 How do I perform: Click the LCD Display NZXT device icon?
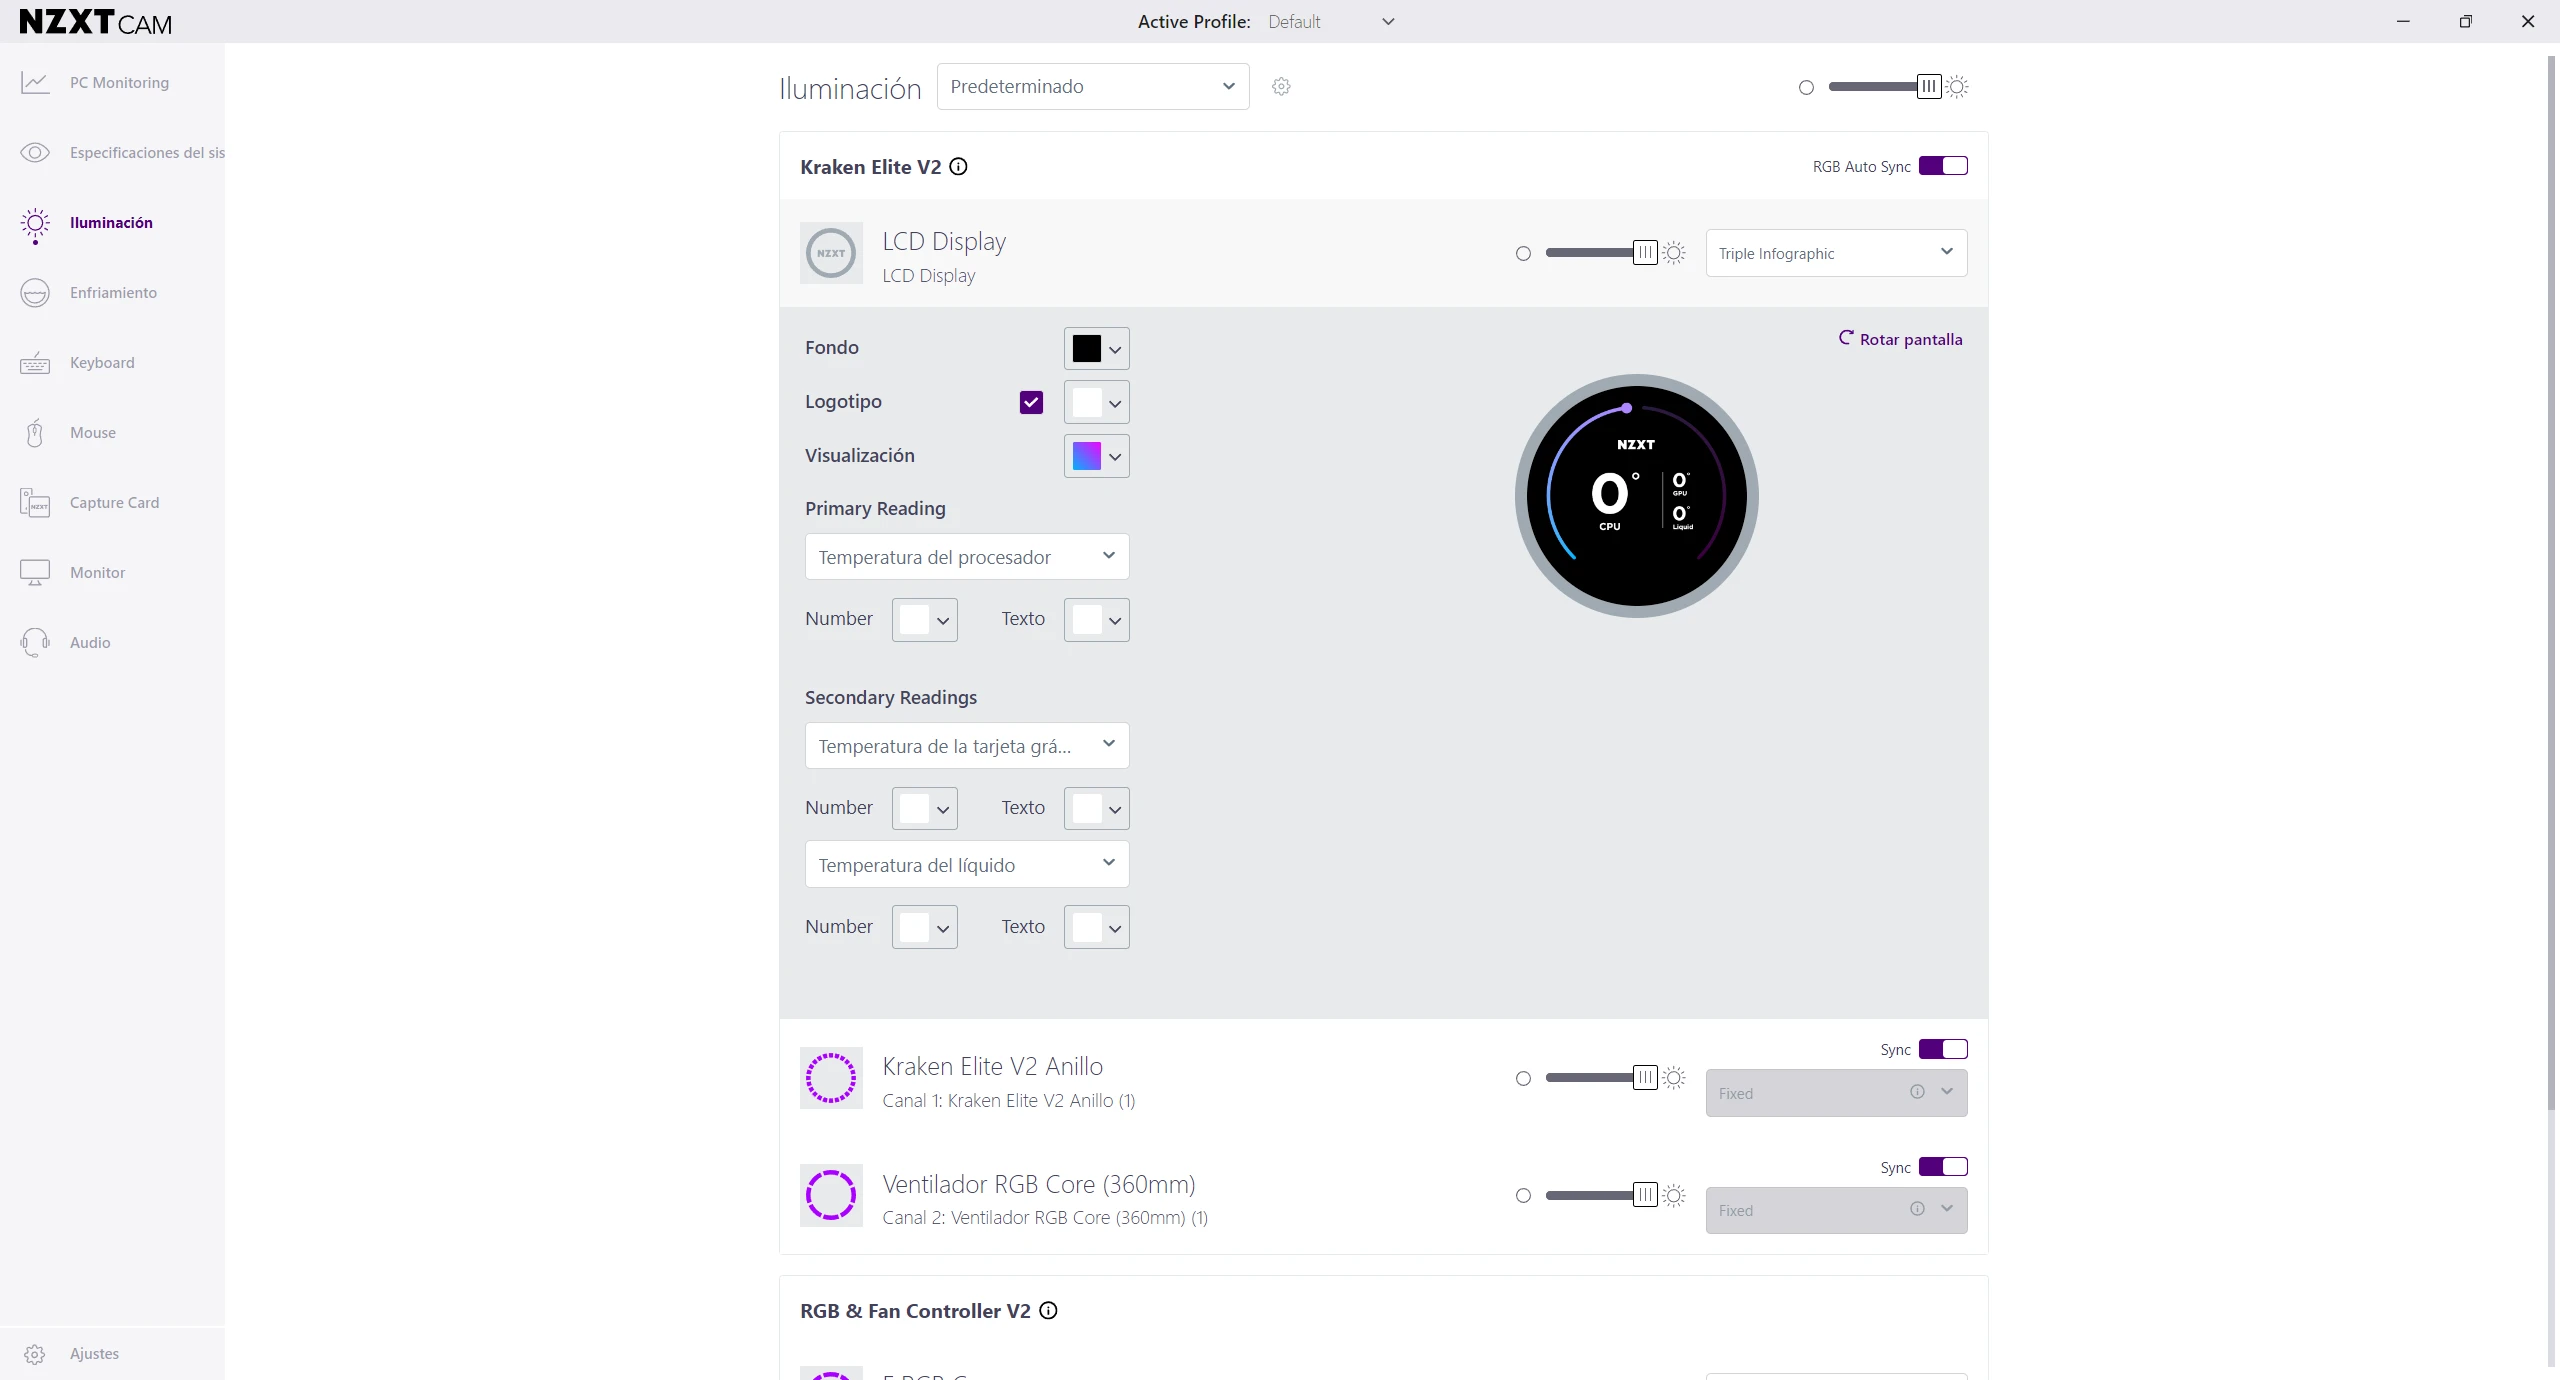[x=831, y=253]
